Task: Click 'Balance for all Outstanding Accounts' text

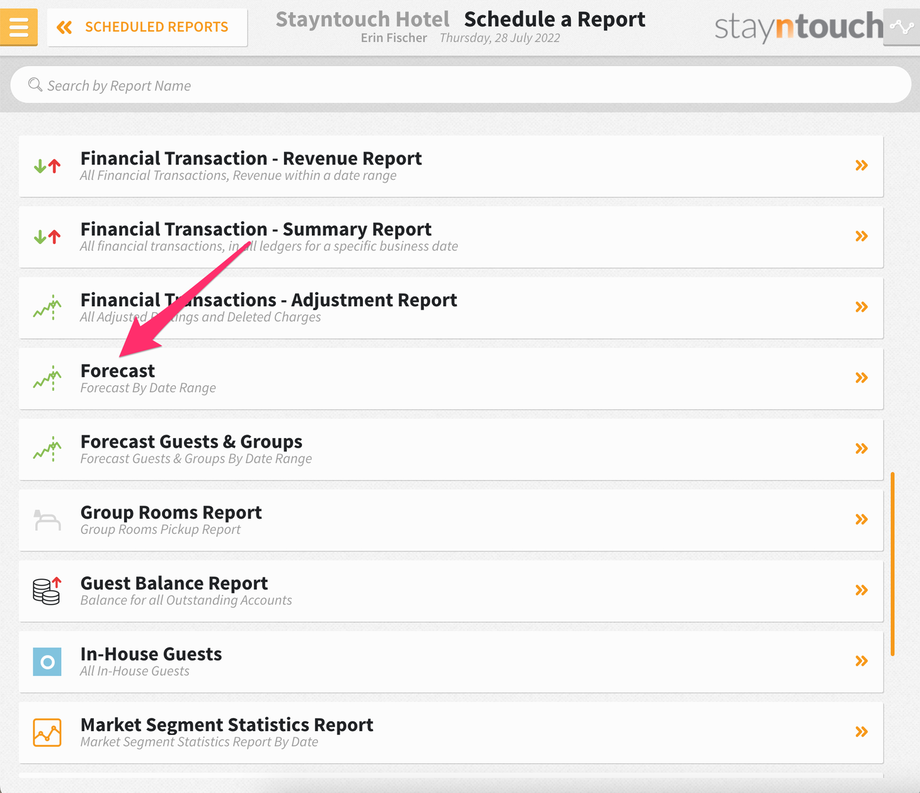Action: [186, 600]
